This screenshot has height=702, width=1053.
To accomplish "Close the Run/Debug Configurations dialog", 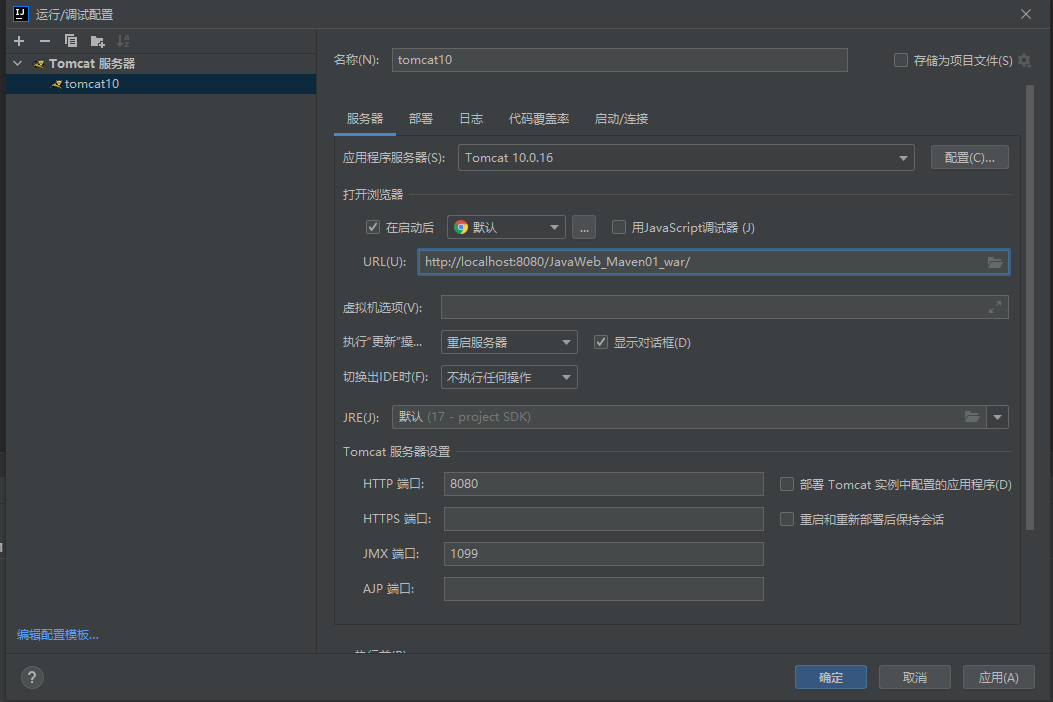I will pos(1025,14).
